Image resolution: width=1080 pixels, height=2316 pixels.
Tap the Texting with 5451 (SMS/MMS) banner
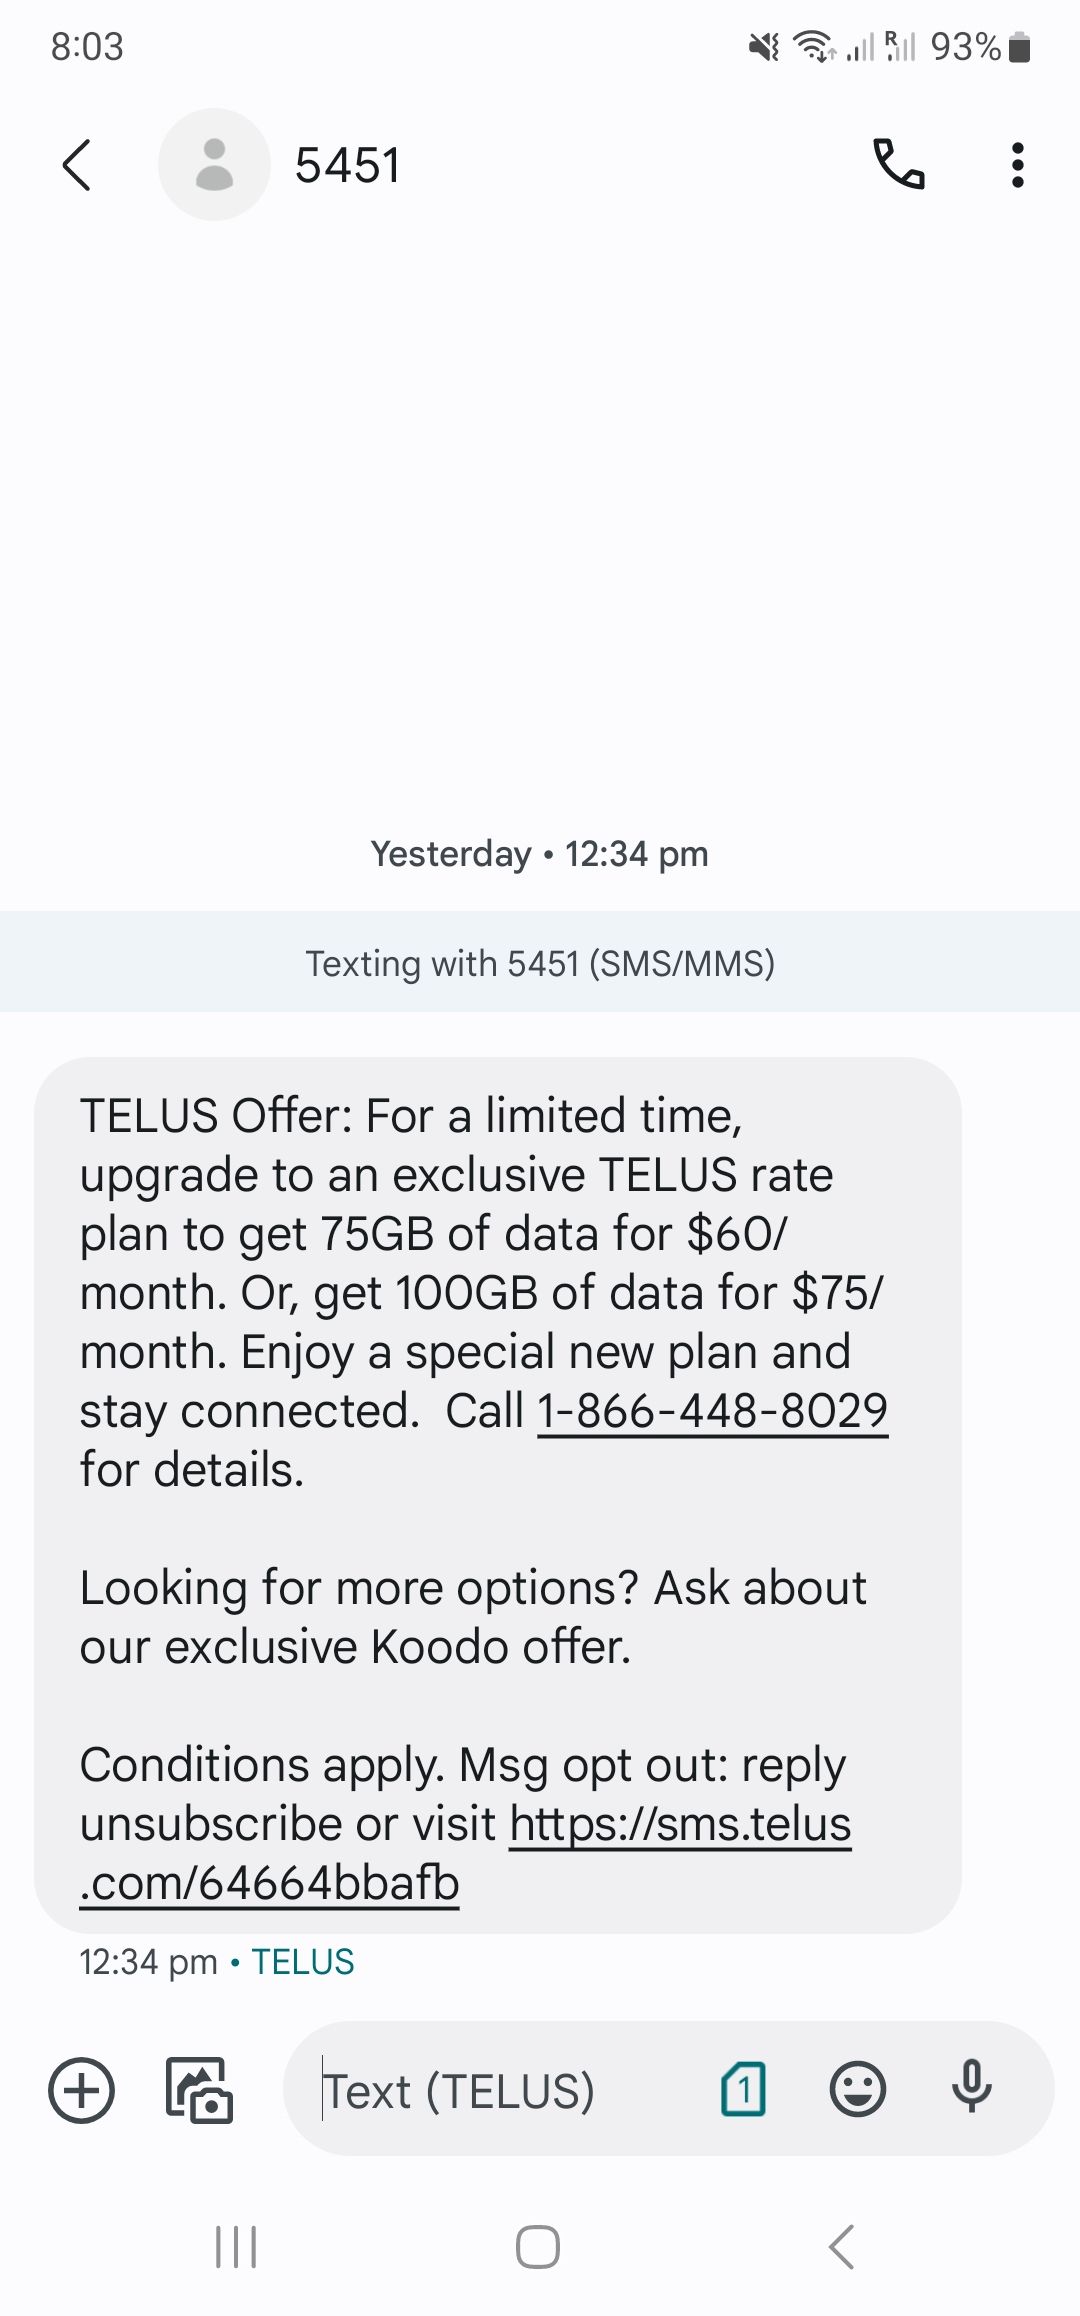540,963
